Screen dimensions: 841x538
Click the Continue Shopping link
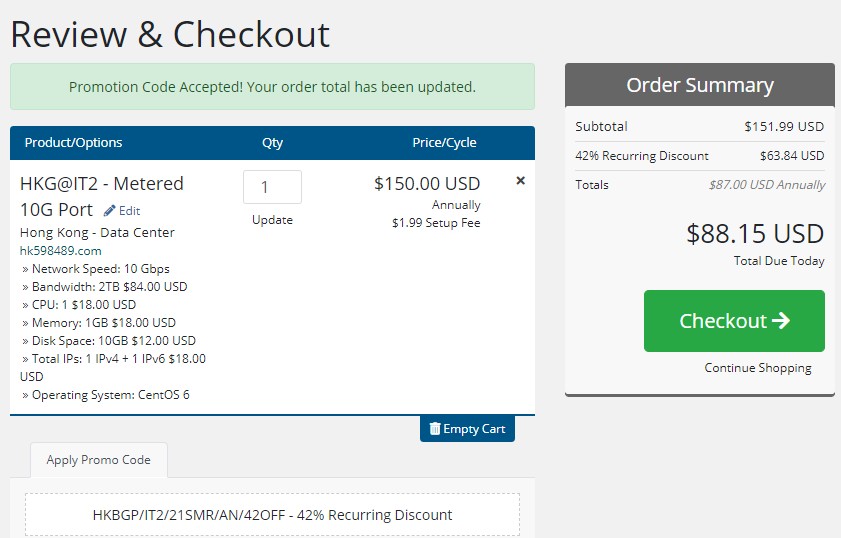tap(757, 368)
